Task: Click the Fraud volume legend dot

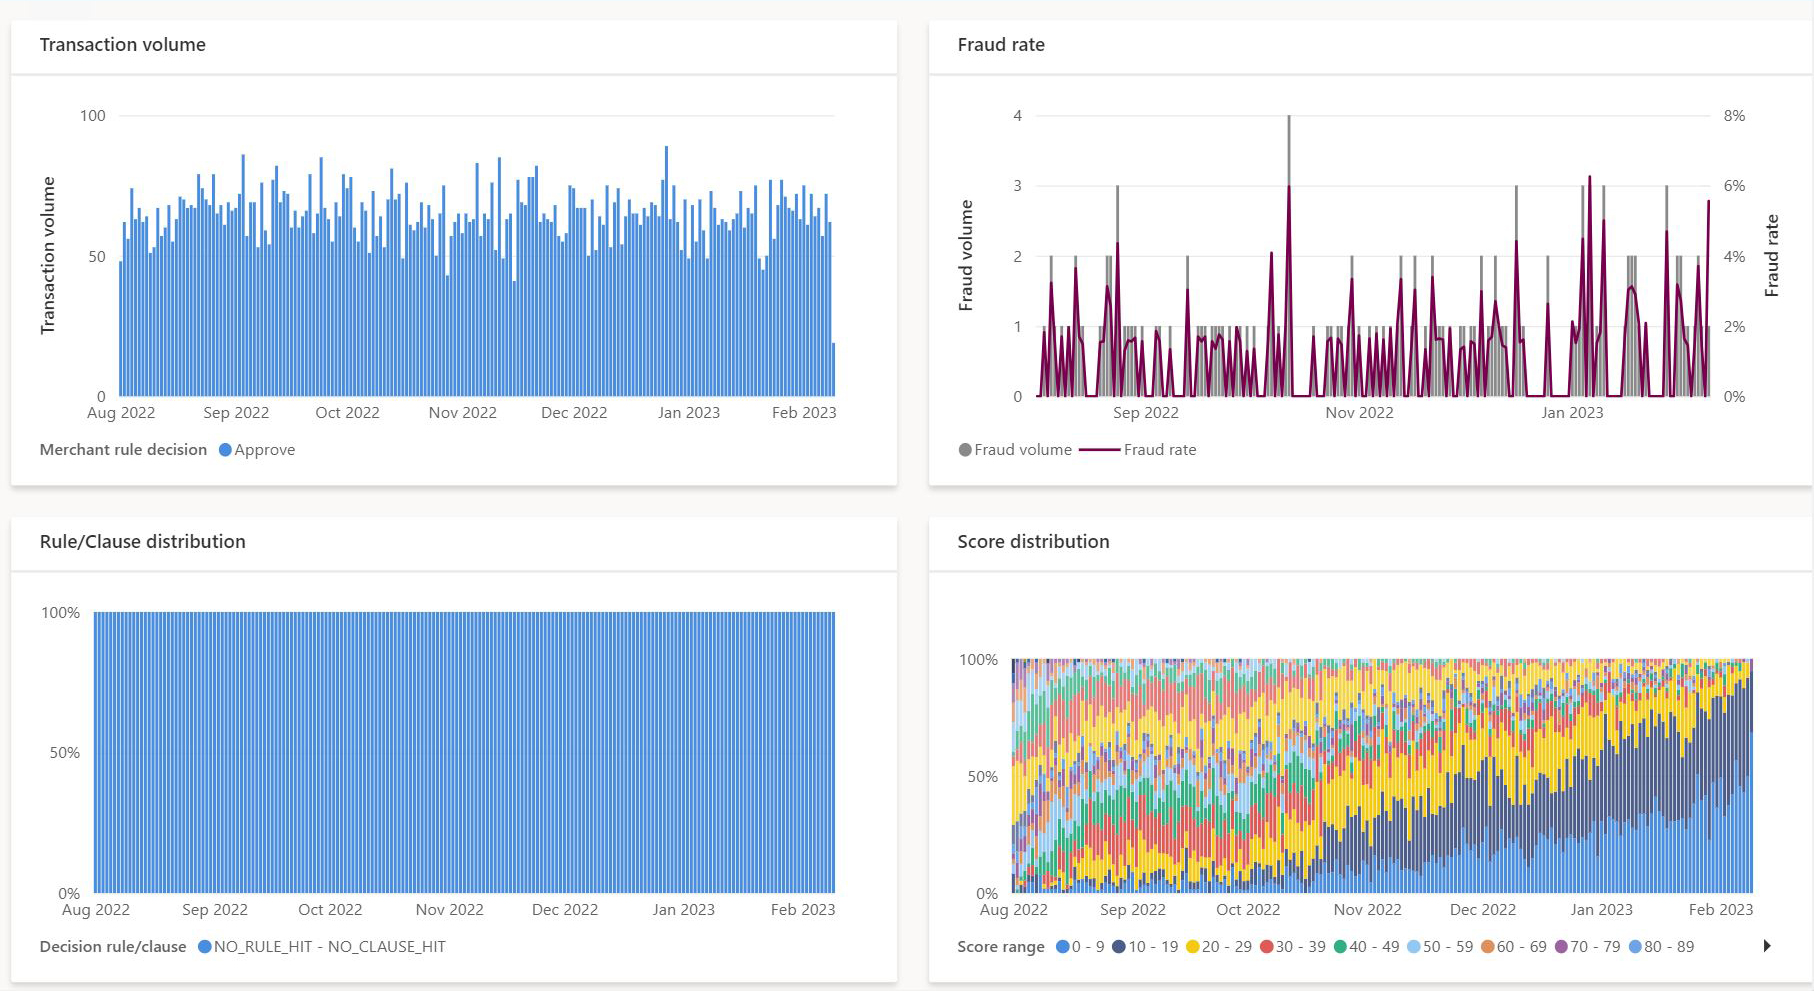Action: pyautogui.click(x=965, y=450)
